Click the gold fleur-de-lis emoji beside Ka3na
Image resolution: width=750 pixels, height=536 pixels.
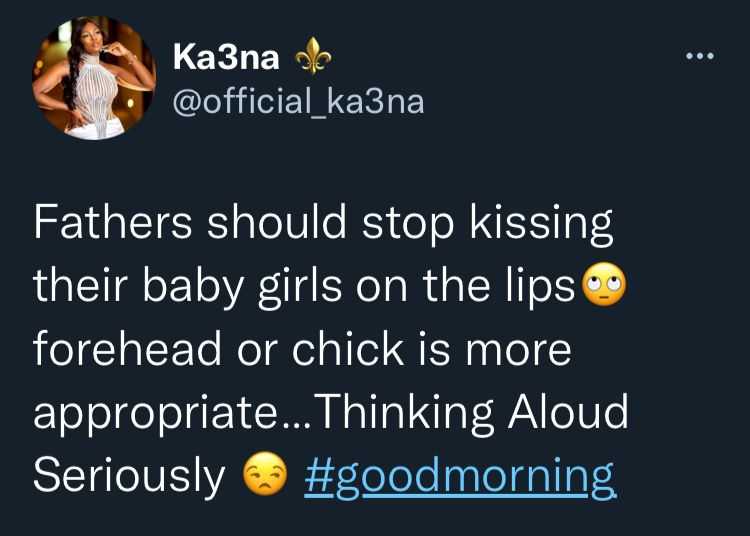point(313,55)
